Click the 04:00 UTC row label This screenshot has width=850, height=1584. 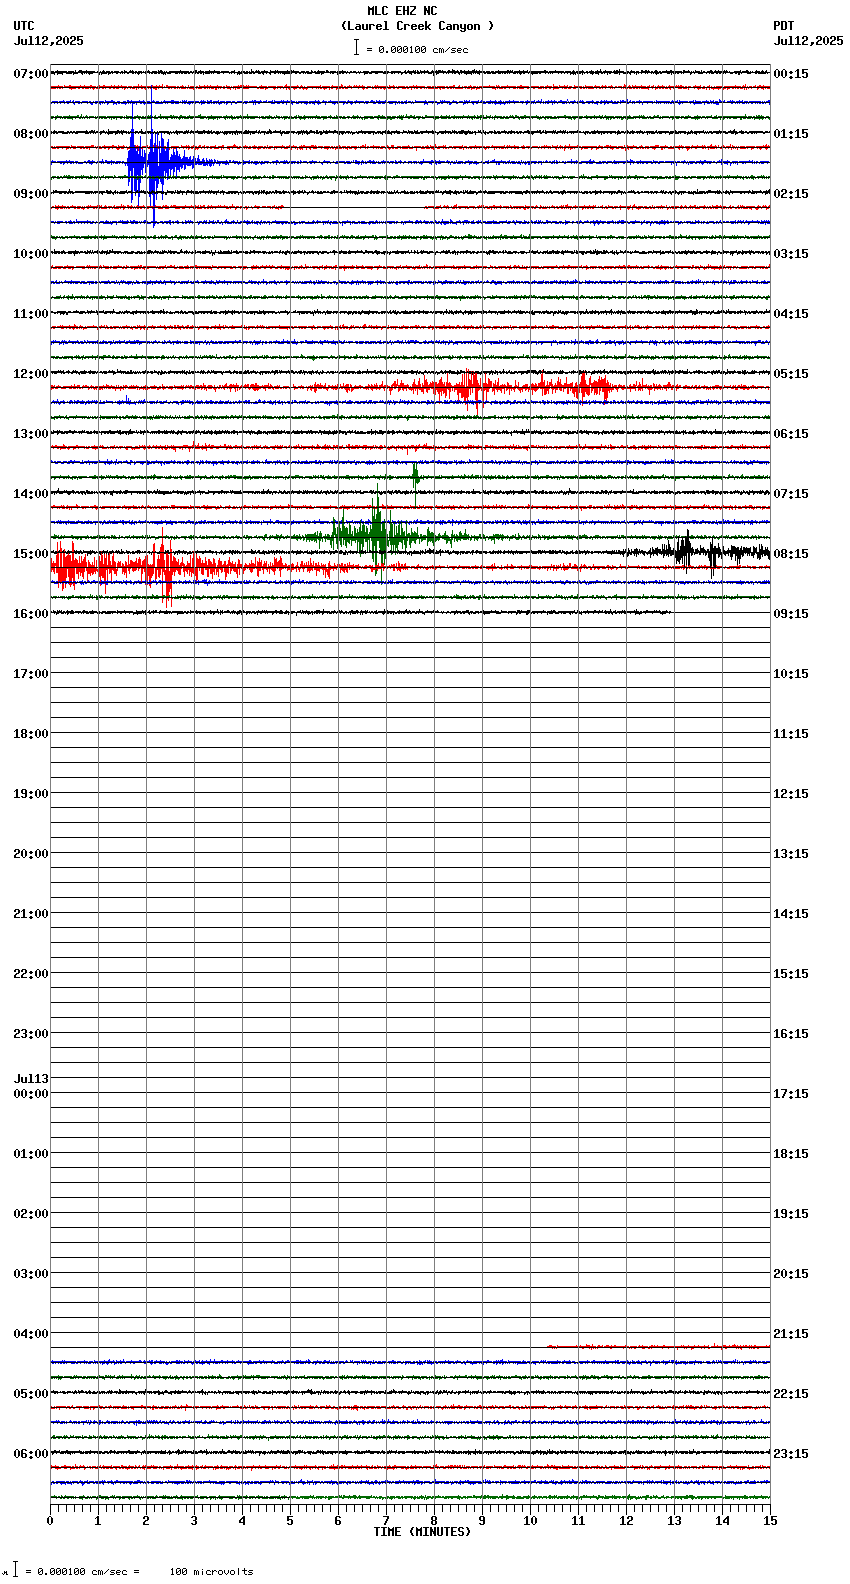tap(31, 1334)
